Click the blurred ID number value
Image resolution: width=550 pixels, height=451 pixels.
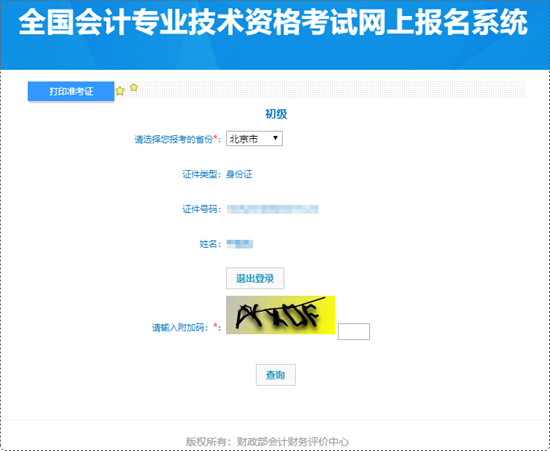pyautogui.click(x=273, y=209)
